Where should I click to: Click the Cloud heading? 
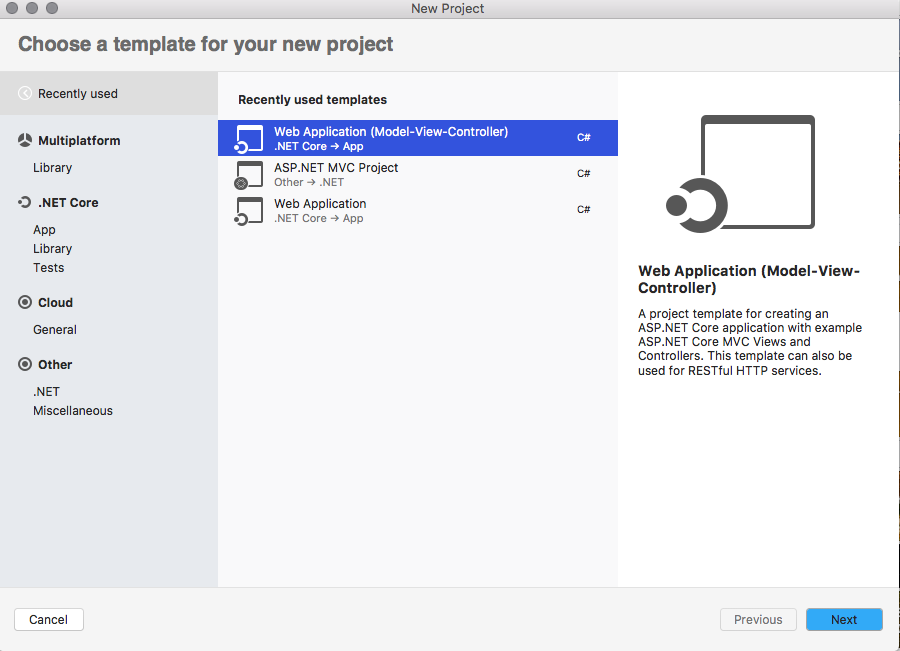55,303
